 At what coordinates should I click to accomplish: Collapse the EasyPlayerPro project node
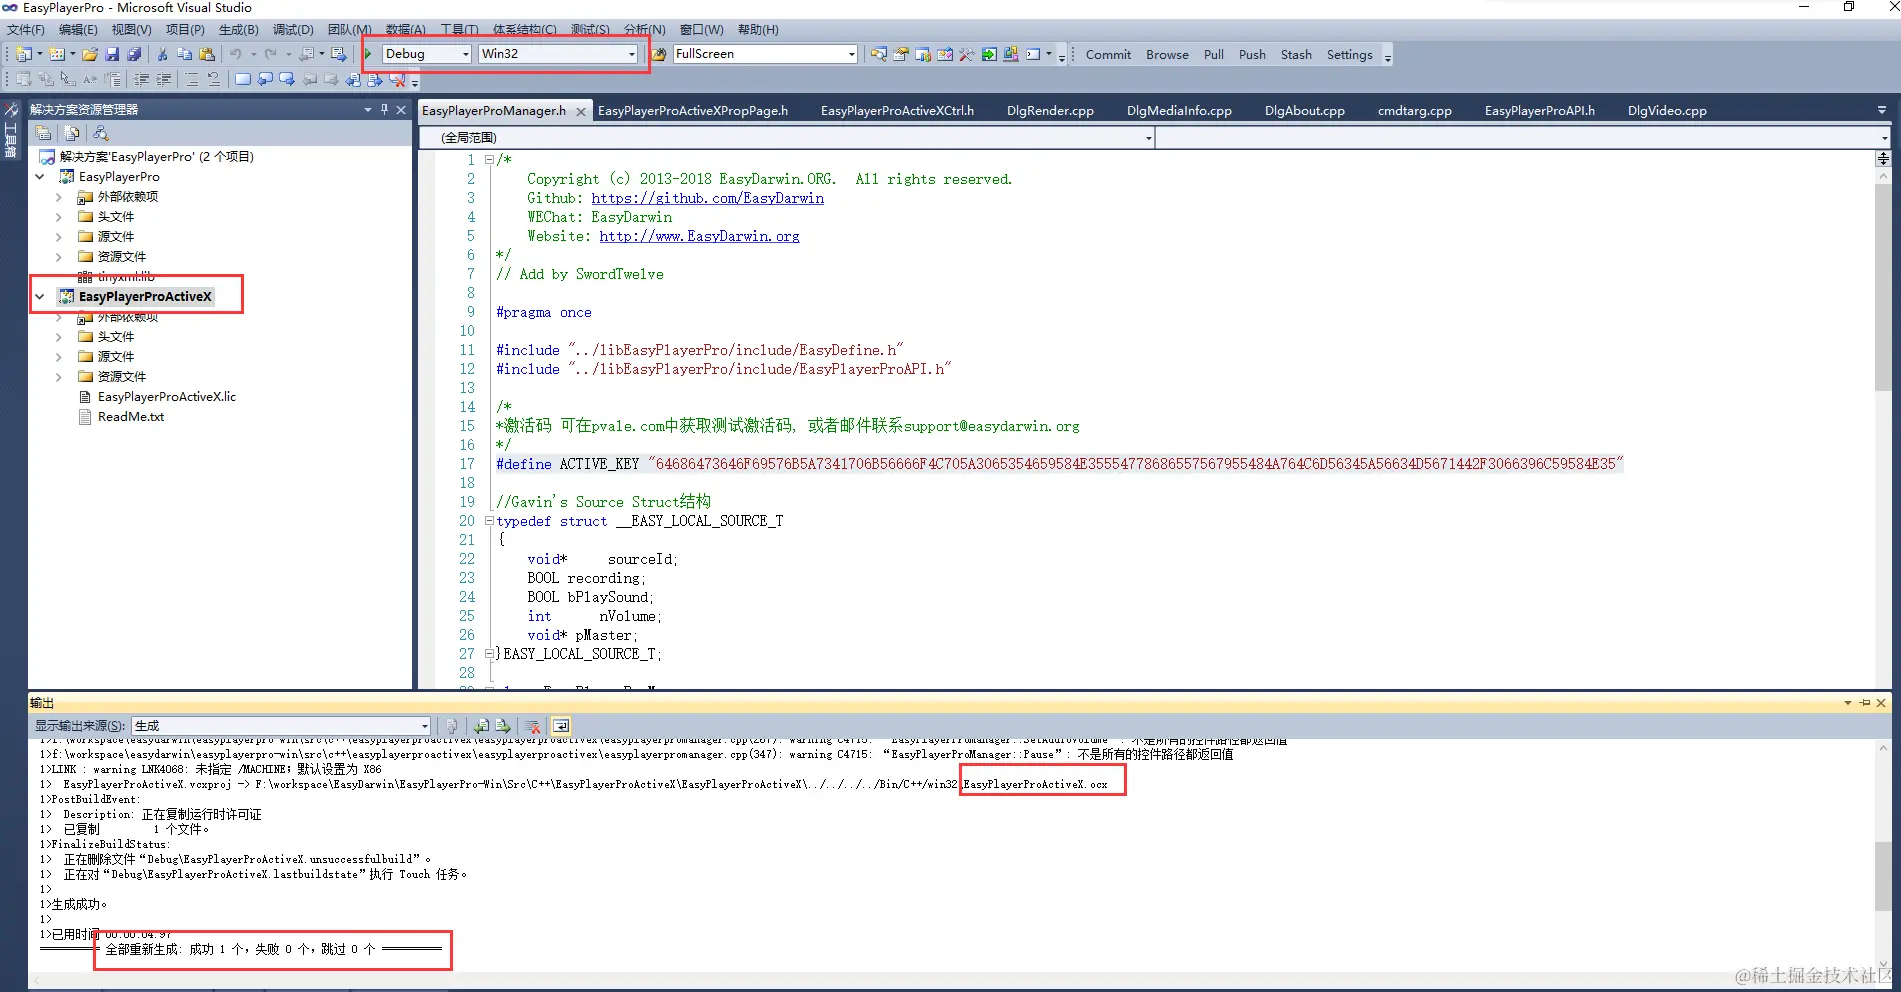[x=40, y=177]
